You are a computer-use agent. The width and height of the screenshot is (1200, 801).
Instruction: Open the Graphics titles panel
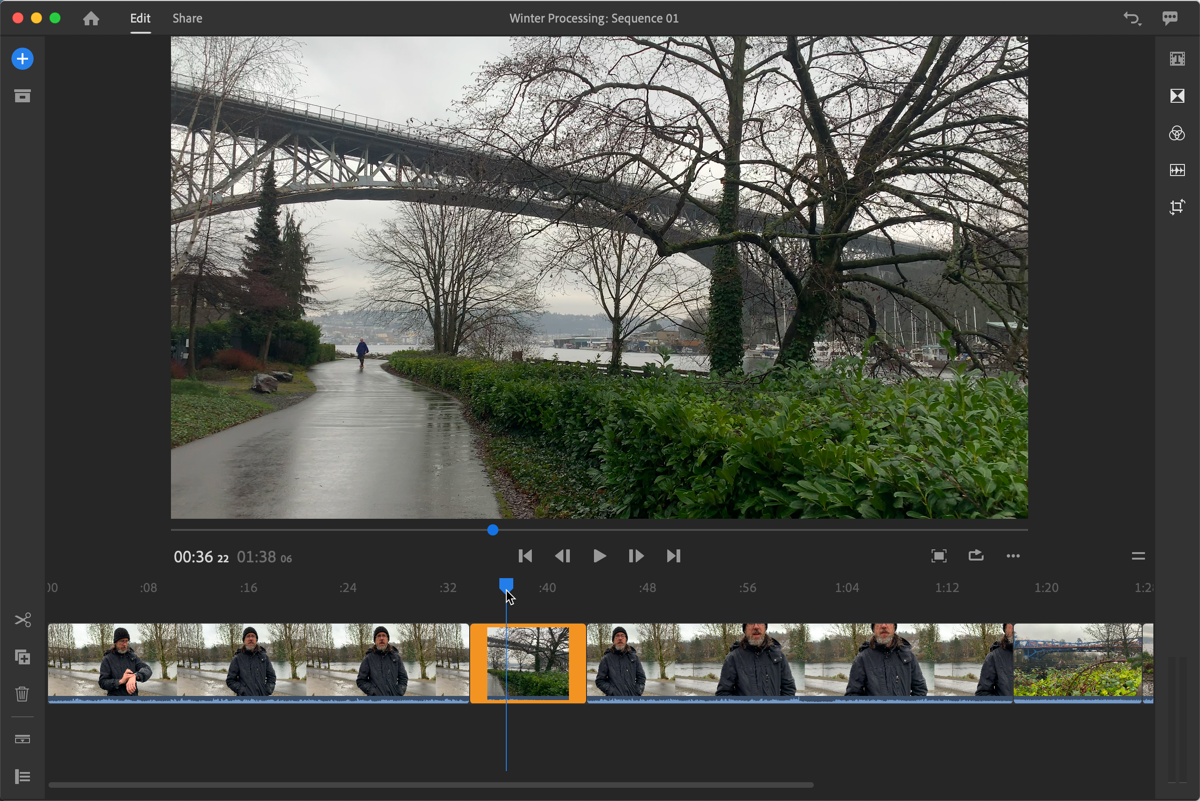pos(1177,59)
